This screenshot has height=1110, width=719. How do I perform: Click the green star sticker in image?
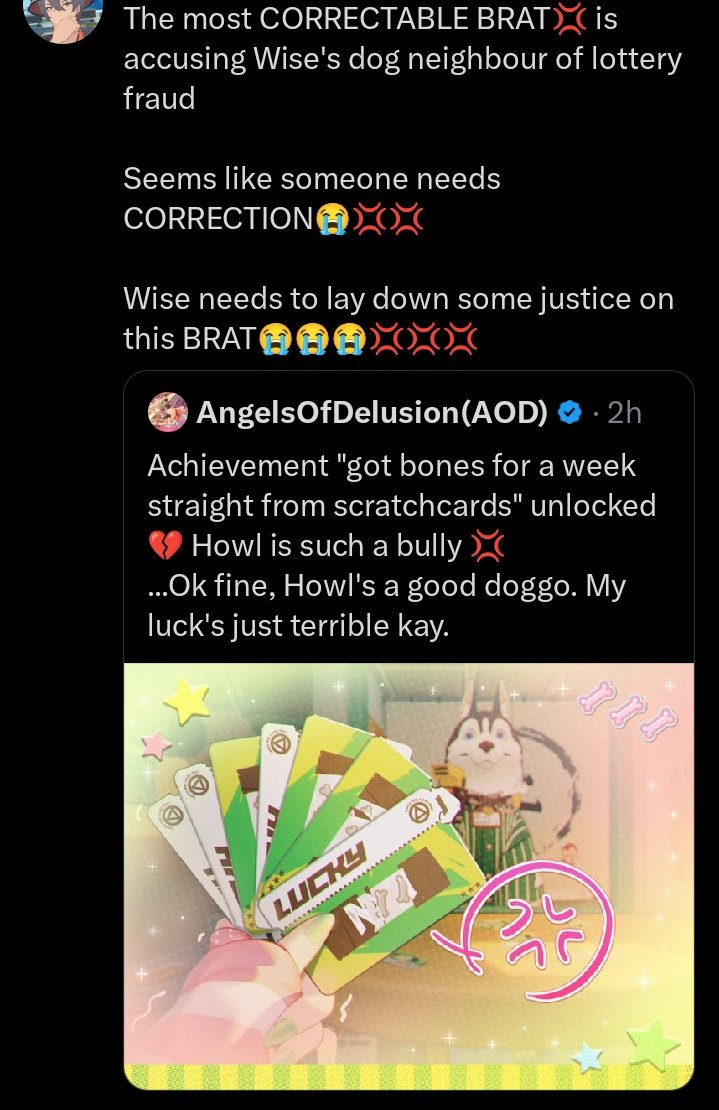(653, 1044)
